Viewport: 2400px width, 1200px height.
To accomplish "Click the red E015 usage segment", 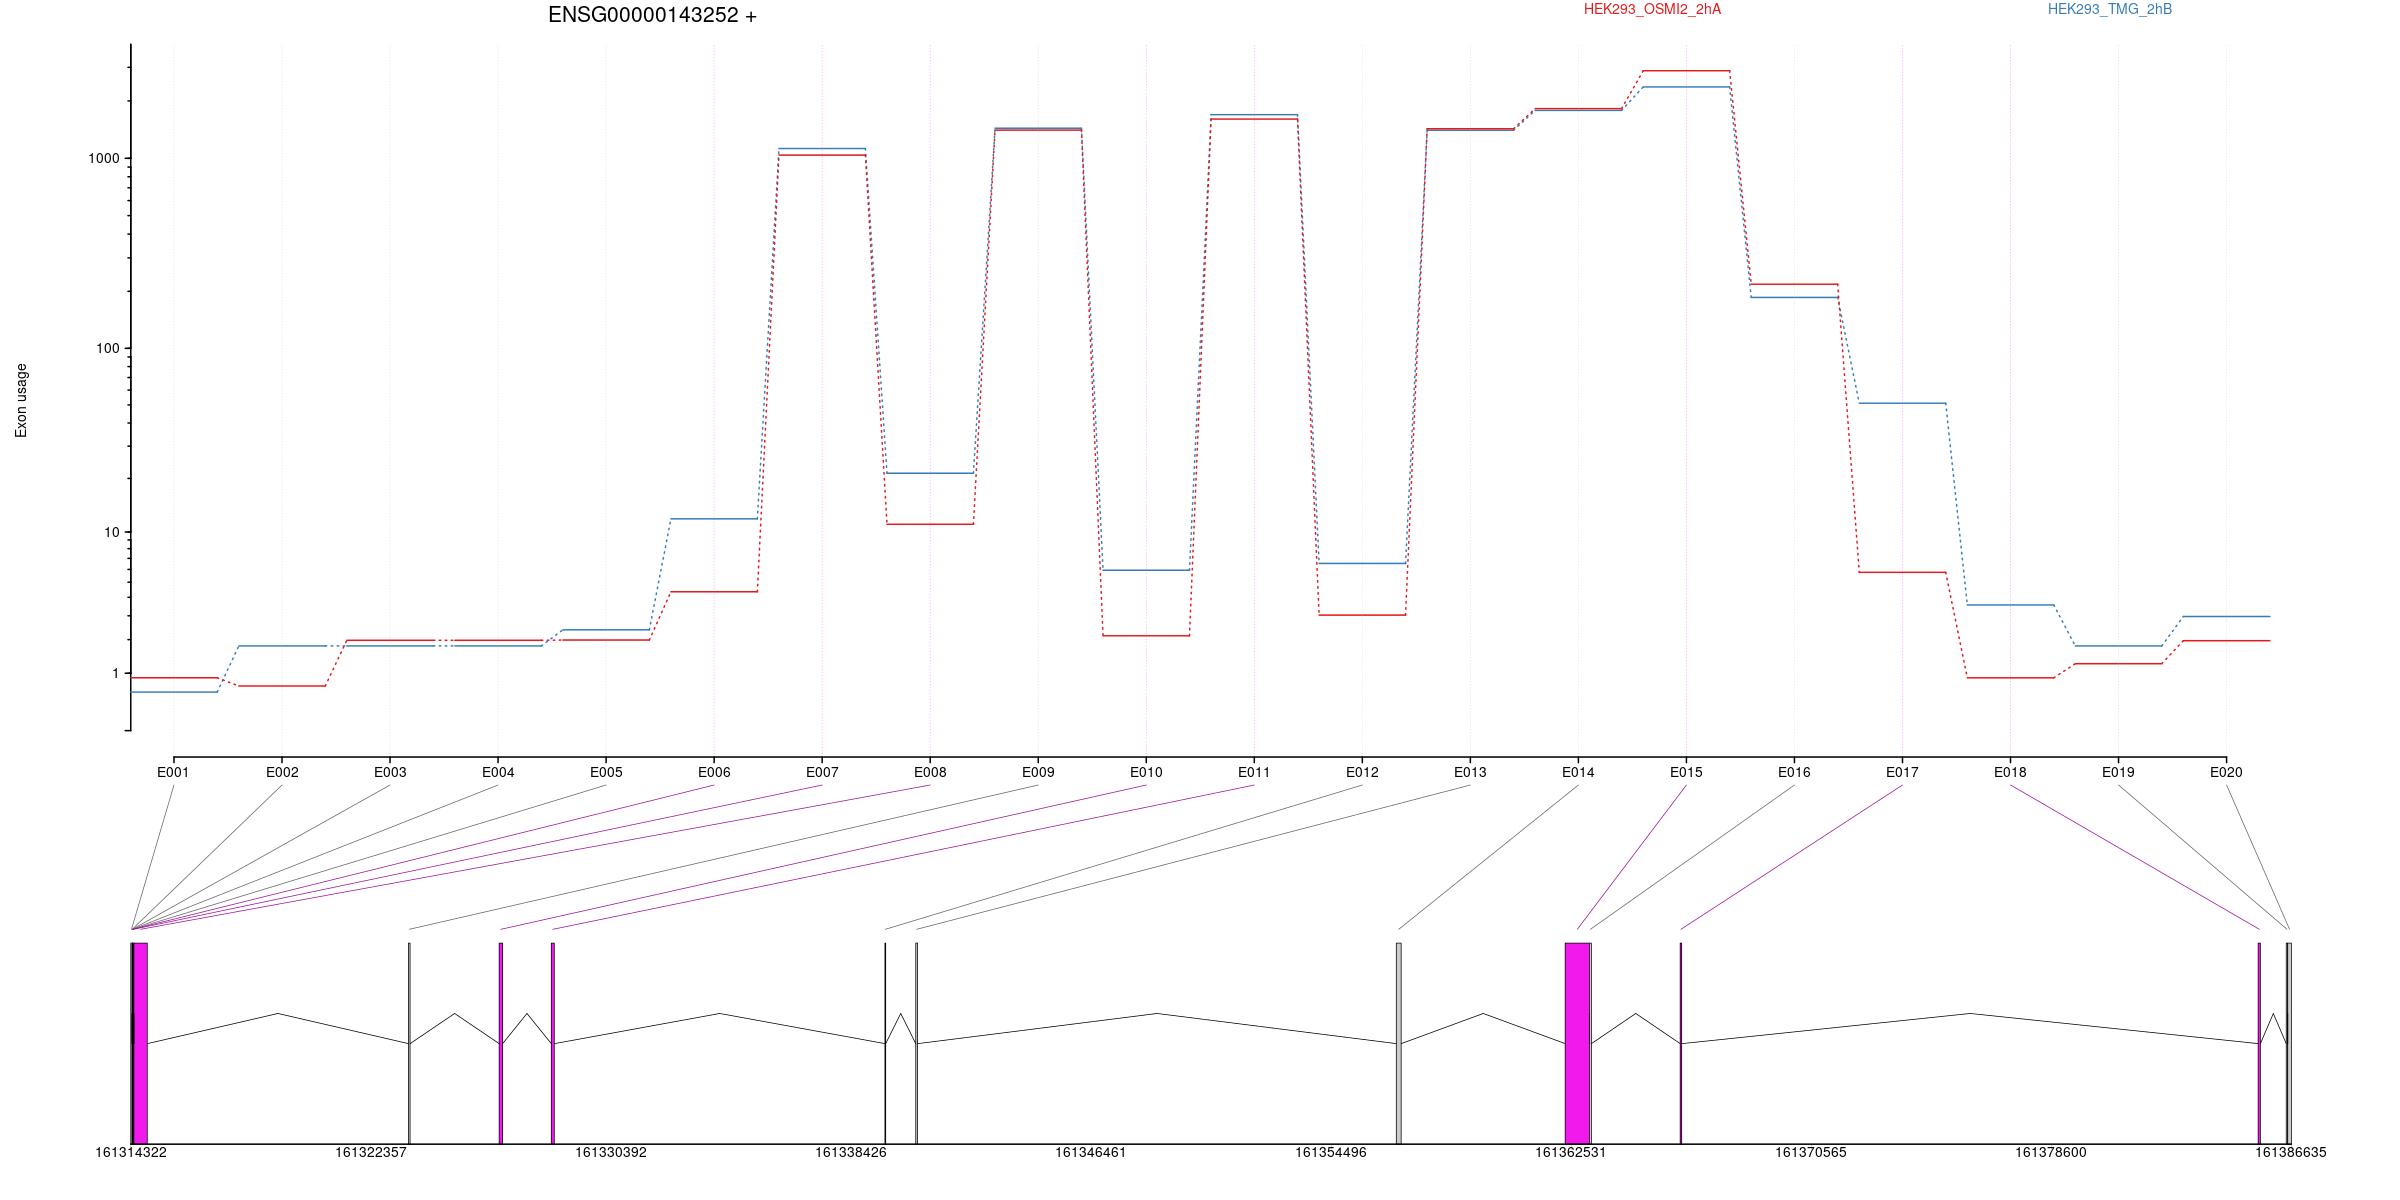I will point(1686,71).
